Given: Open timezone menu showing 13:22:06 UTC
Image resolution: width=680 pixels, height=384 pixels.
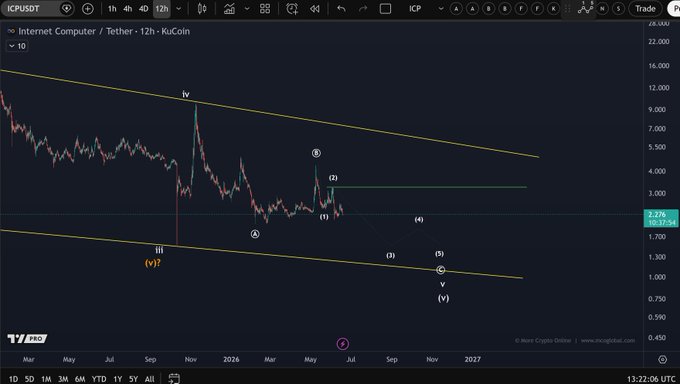Looking at the screenshot, I should click(x=651, y=379).
